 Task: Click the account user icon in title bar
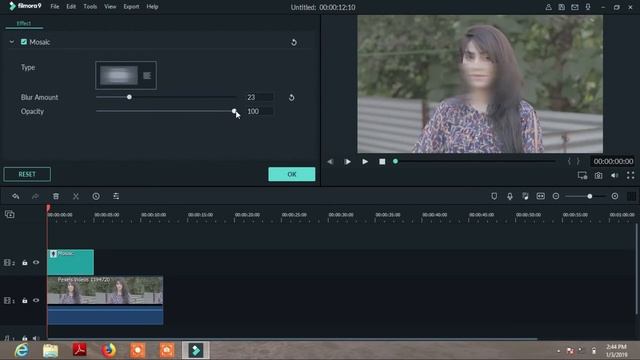549,7
